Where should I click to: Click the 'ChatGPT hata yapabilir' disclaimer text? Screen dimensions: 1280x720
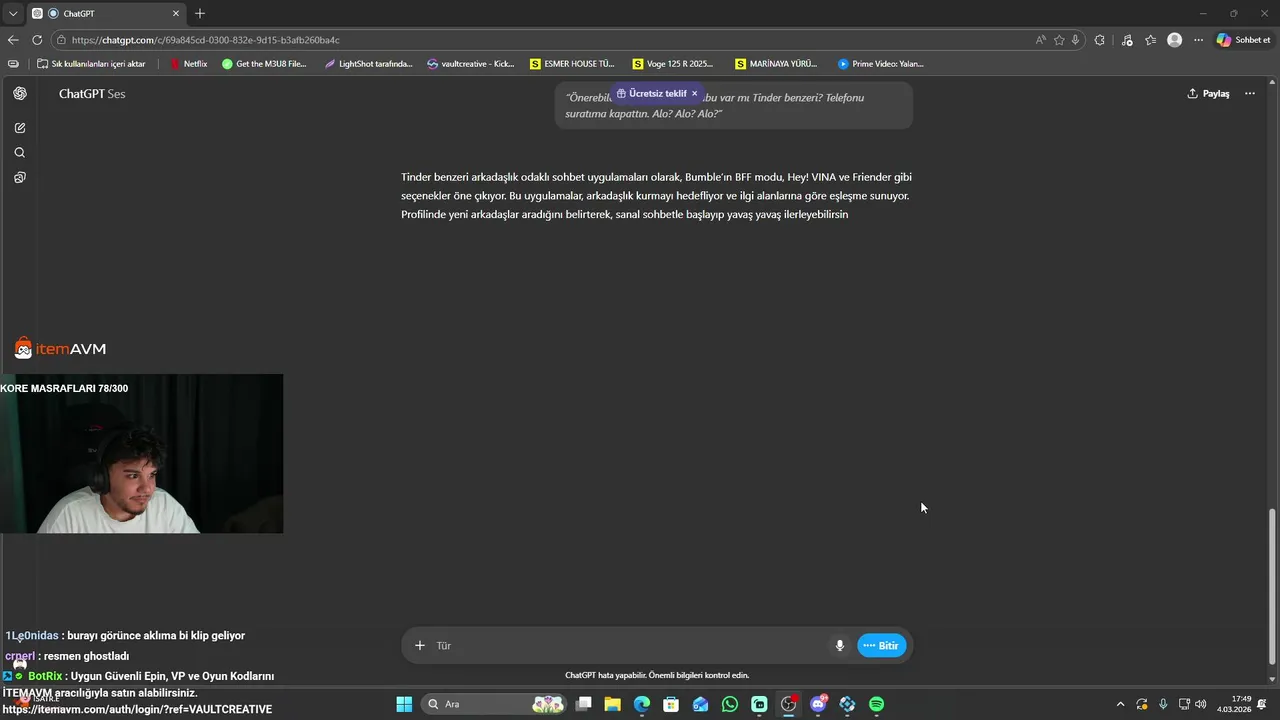tap(657, 675)
